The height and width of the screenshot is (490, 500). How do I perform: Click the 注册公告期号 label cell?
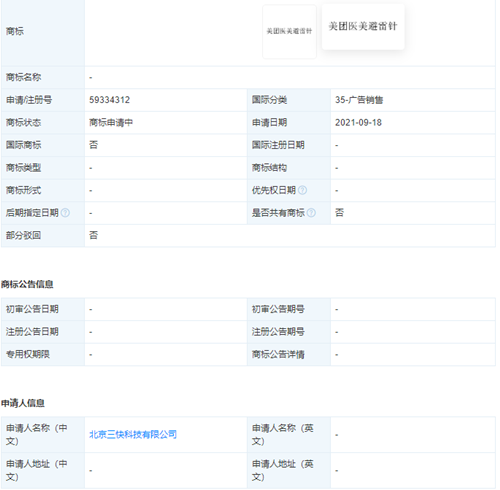tap(289, 332)
